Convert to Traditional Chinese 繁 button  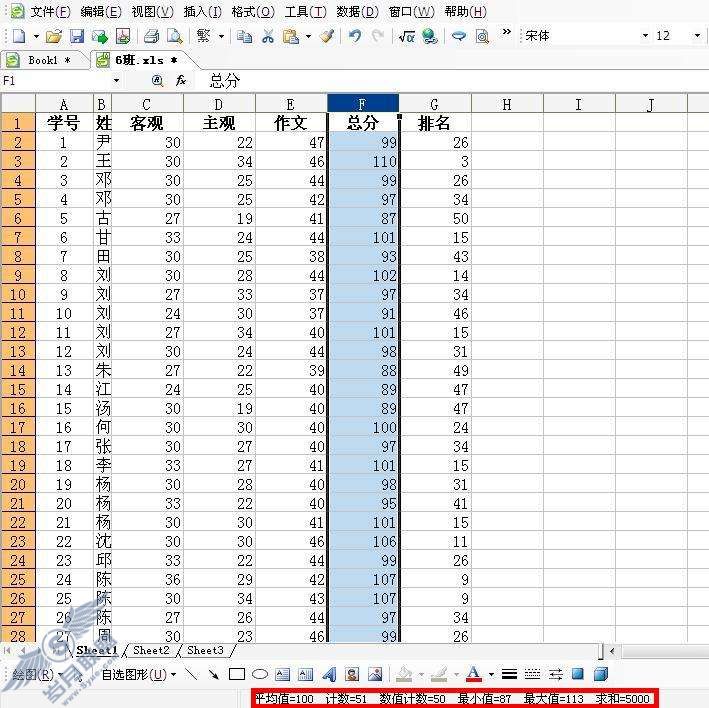pos(203,36)
